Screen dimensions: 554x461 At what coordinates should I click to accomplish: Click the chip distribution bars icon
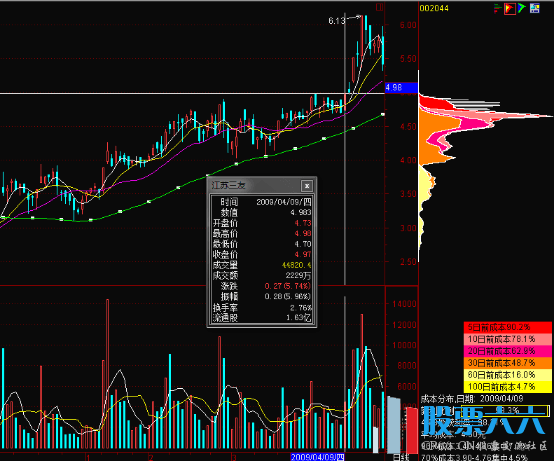click(498, 8)
